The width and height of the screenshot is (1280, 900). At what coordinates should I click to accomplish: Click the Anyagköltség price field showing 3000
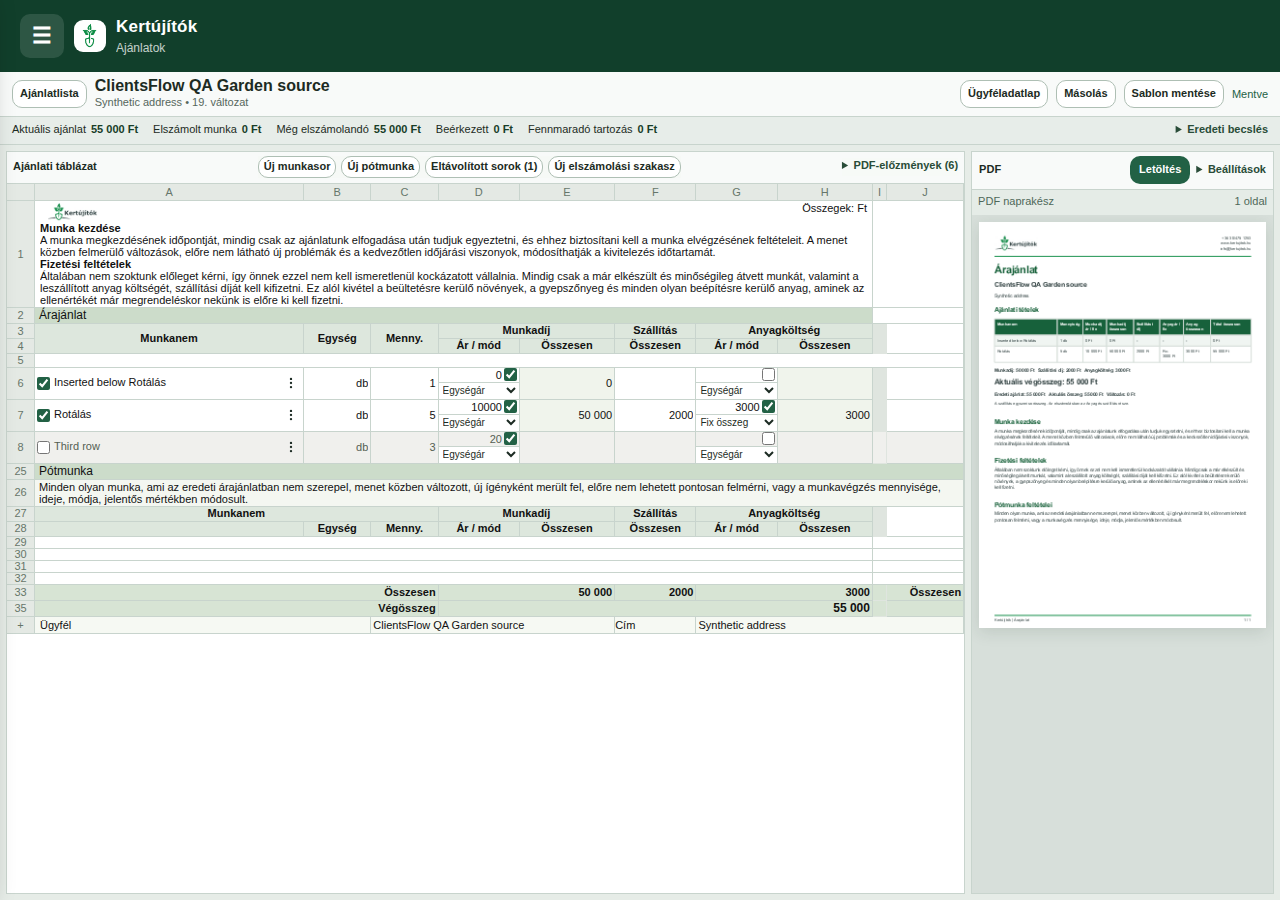coord(728,407)
